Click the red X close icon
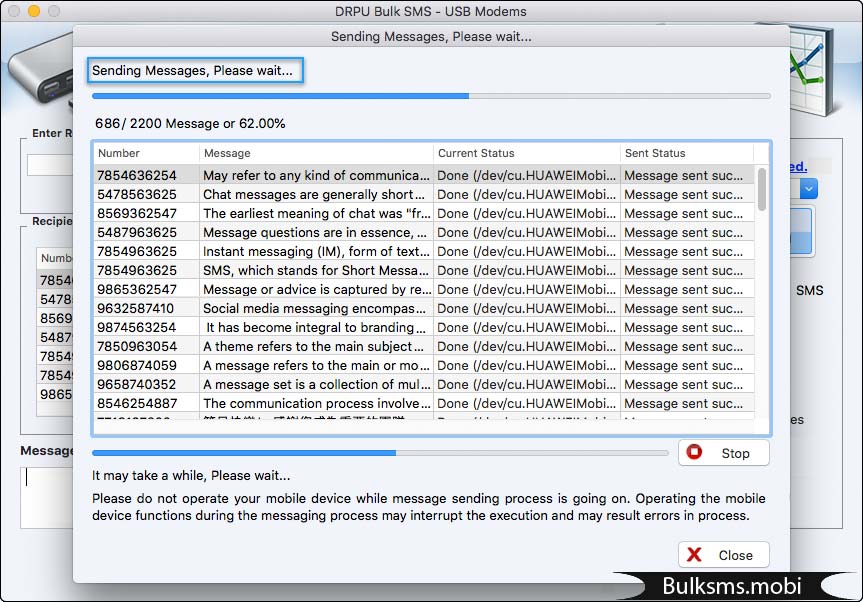Screen dimensions: 863x602 [694, 555]
